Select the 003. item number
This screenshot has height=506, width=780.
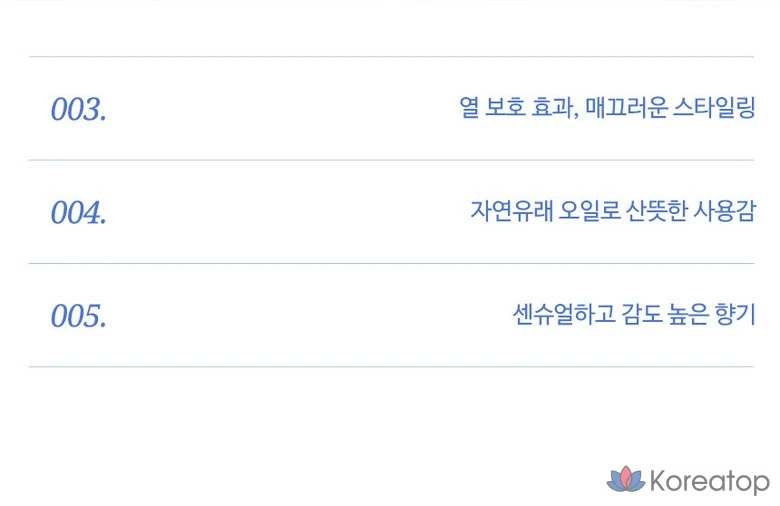click(x=78, y=109)
